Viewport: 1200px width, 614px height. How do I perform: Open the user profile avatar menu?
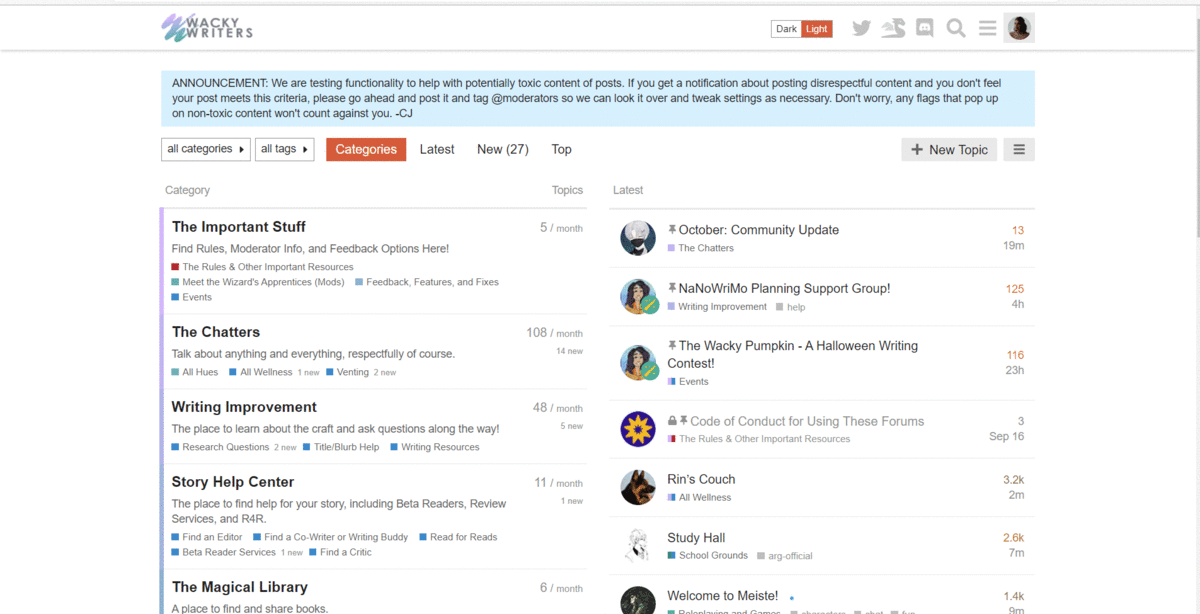[x=1019, y=28]
